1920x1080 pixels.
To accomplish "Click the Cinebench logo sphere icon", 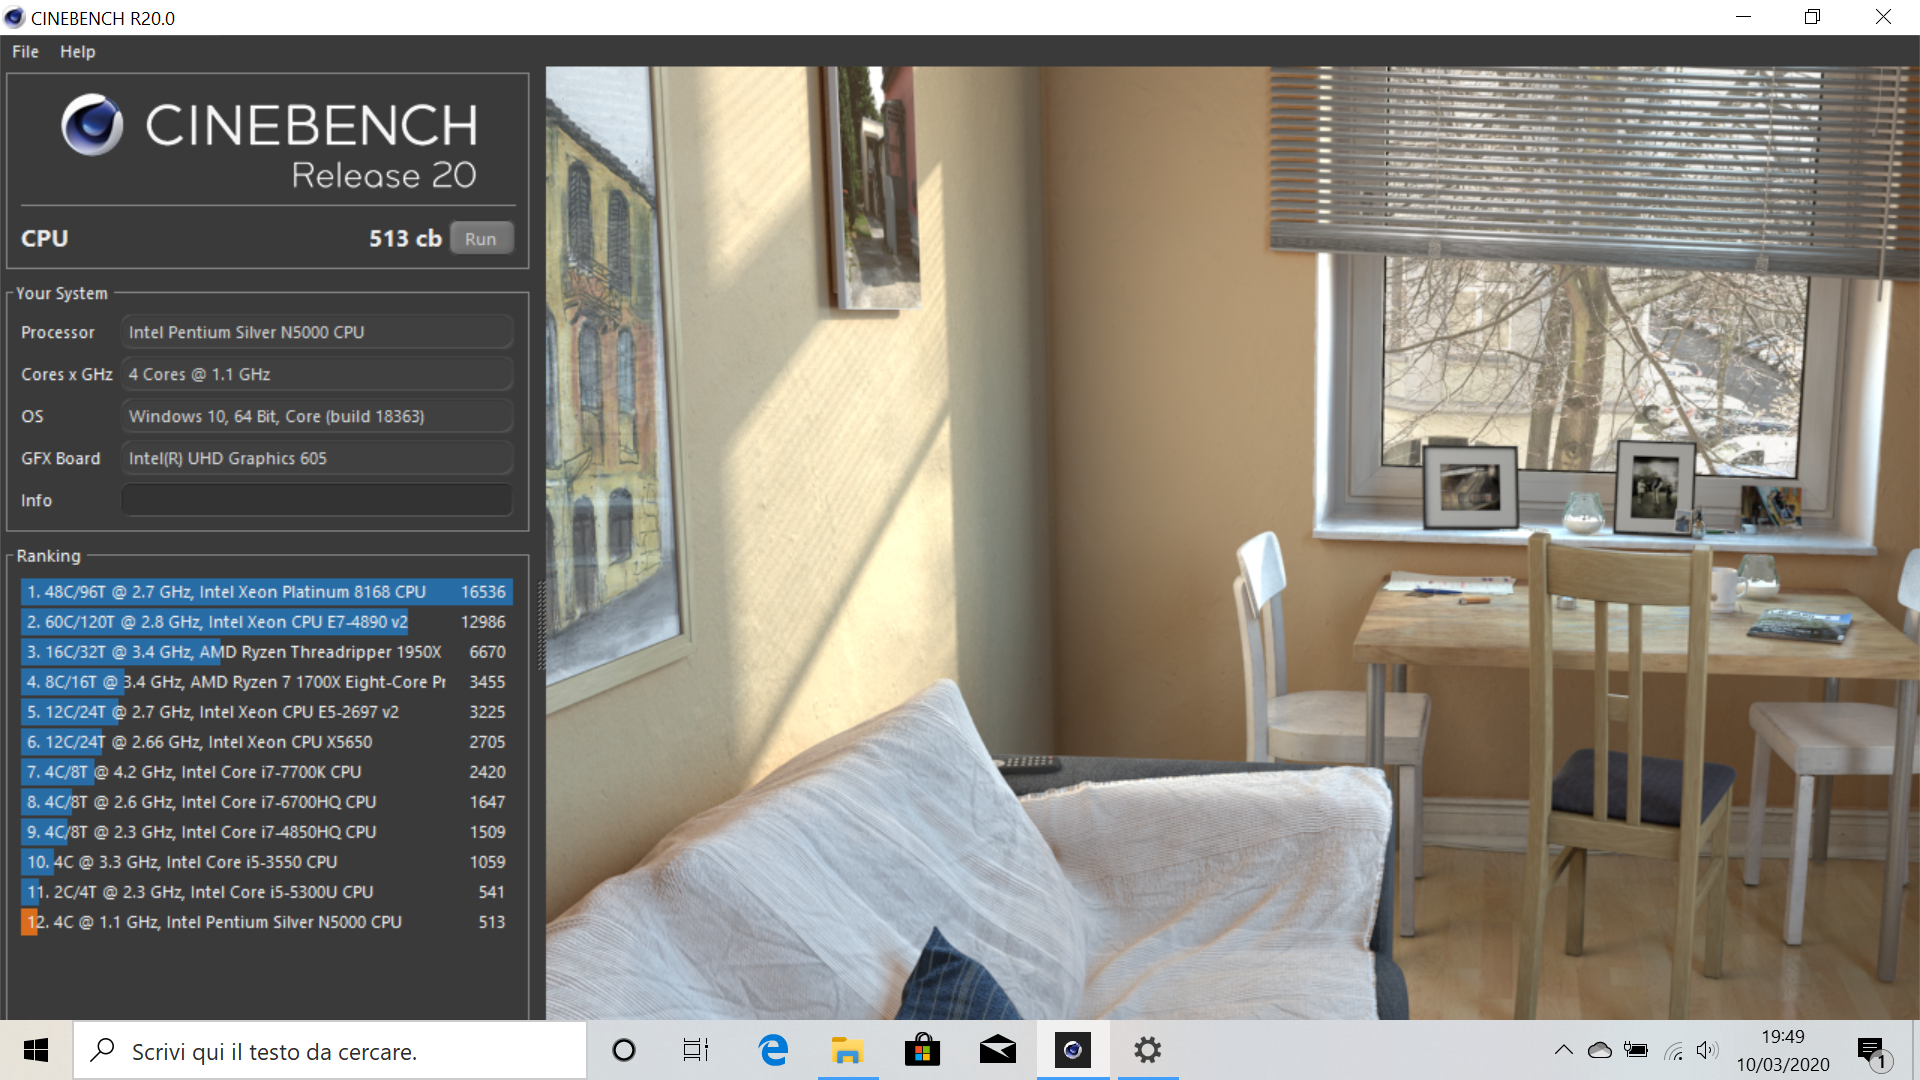I will [92, 125].
